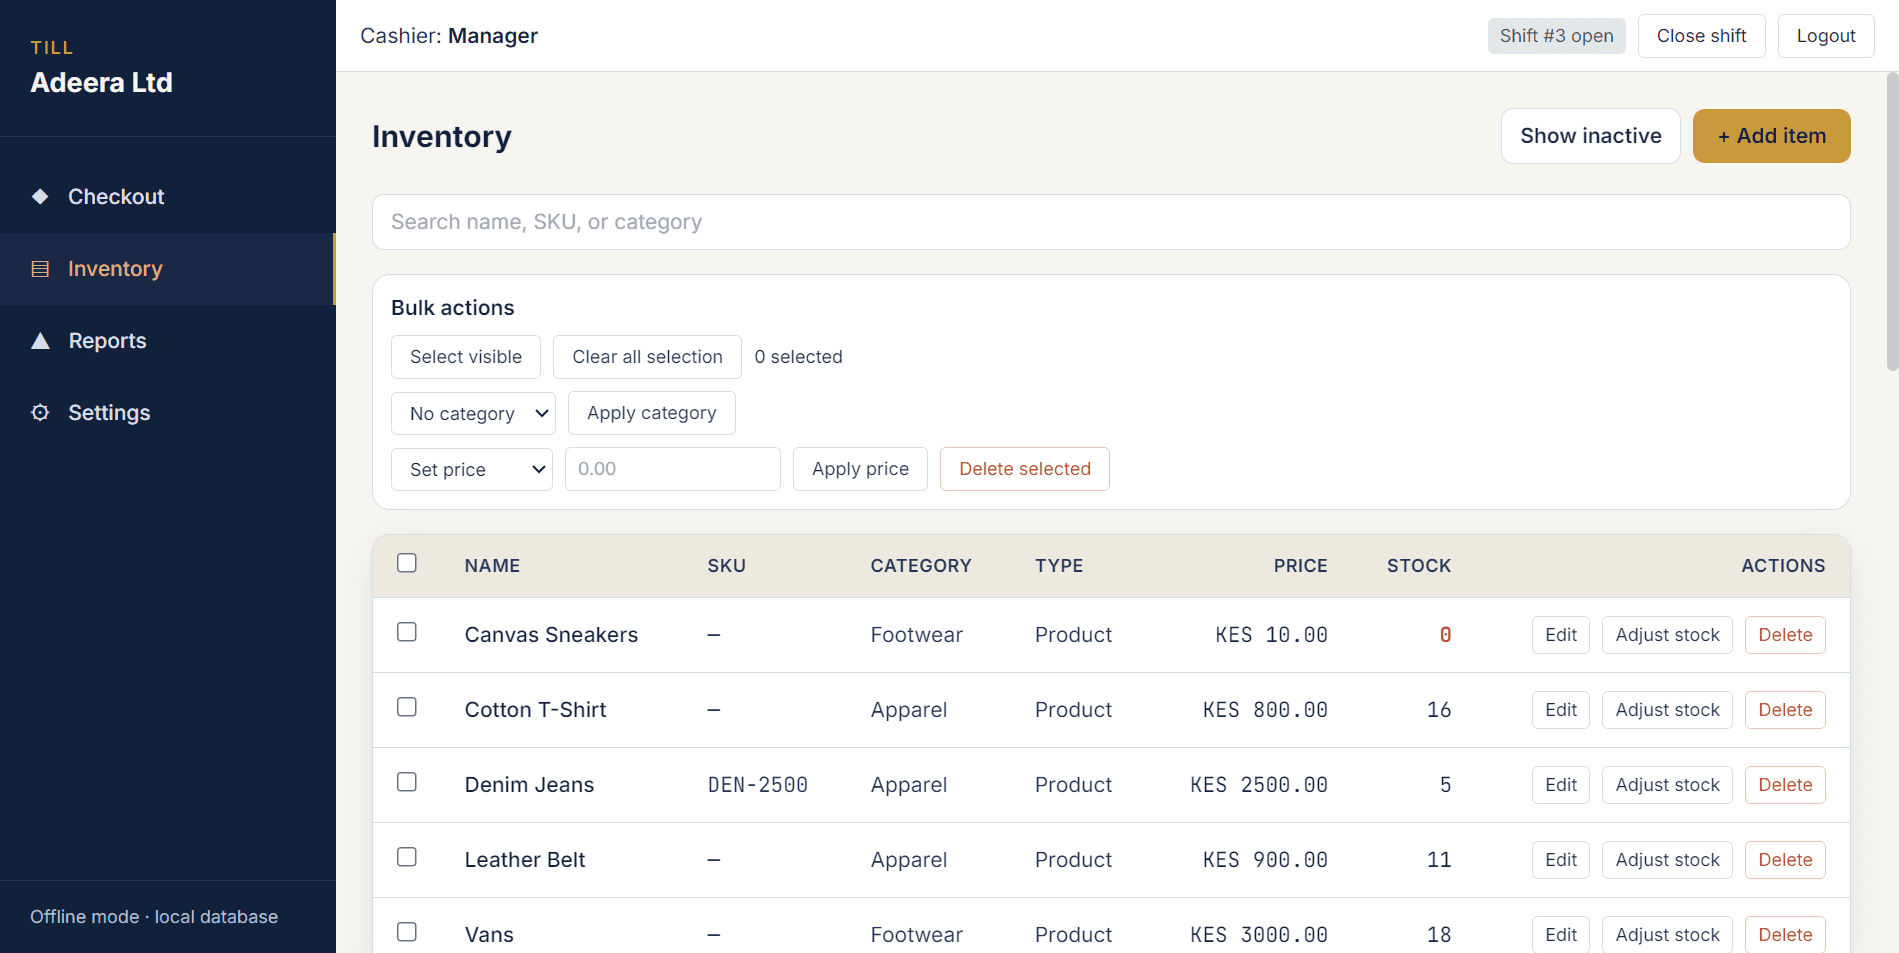Click the Offline mode status text
Viewport: 1899px width, 953px height.
154,917
